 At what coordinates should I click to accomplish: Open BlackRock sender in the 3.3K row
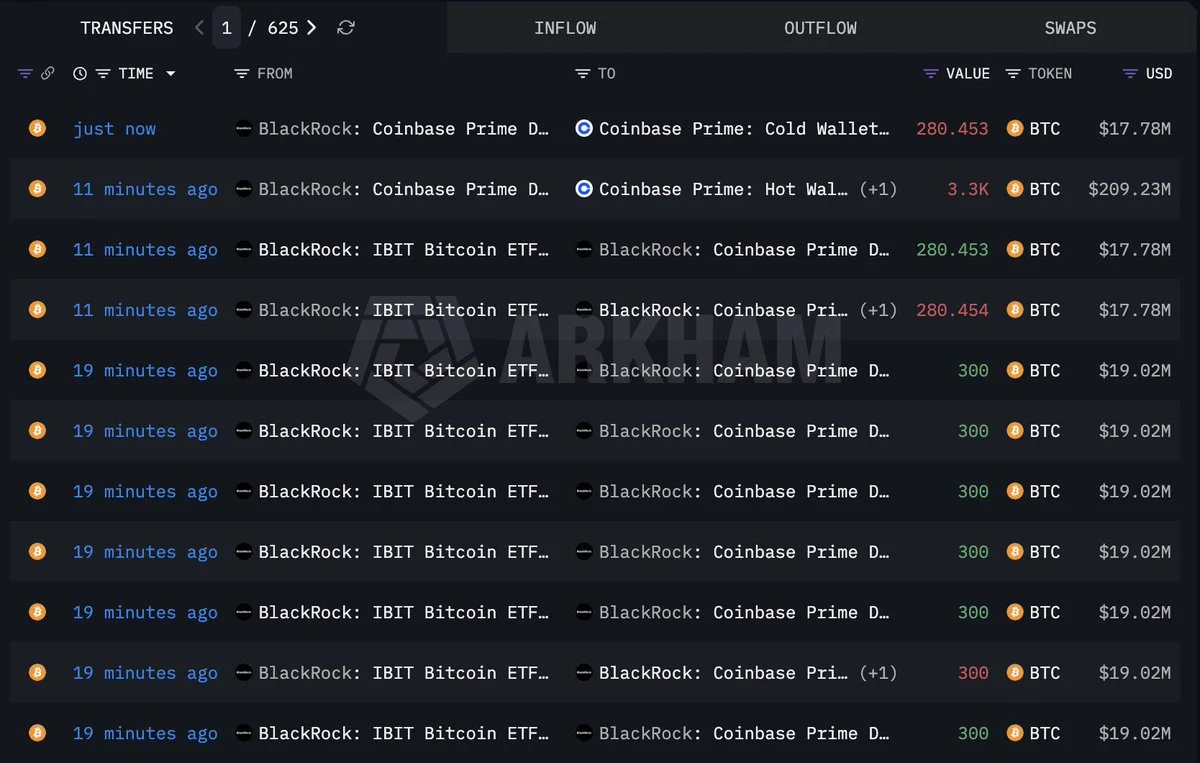[392, 189]
